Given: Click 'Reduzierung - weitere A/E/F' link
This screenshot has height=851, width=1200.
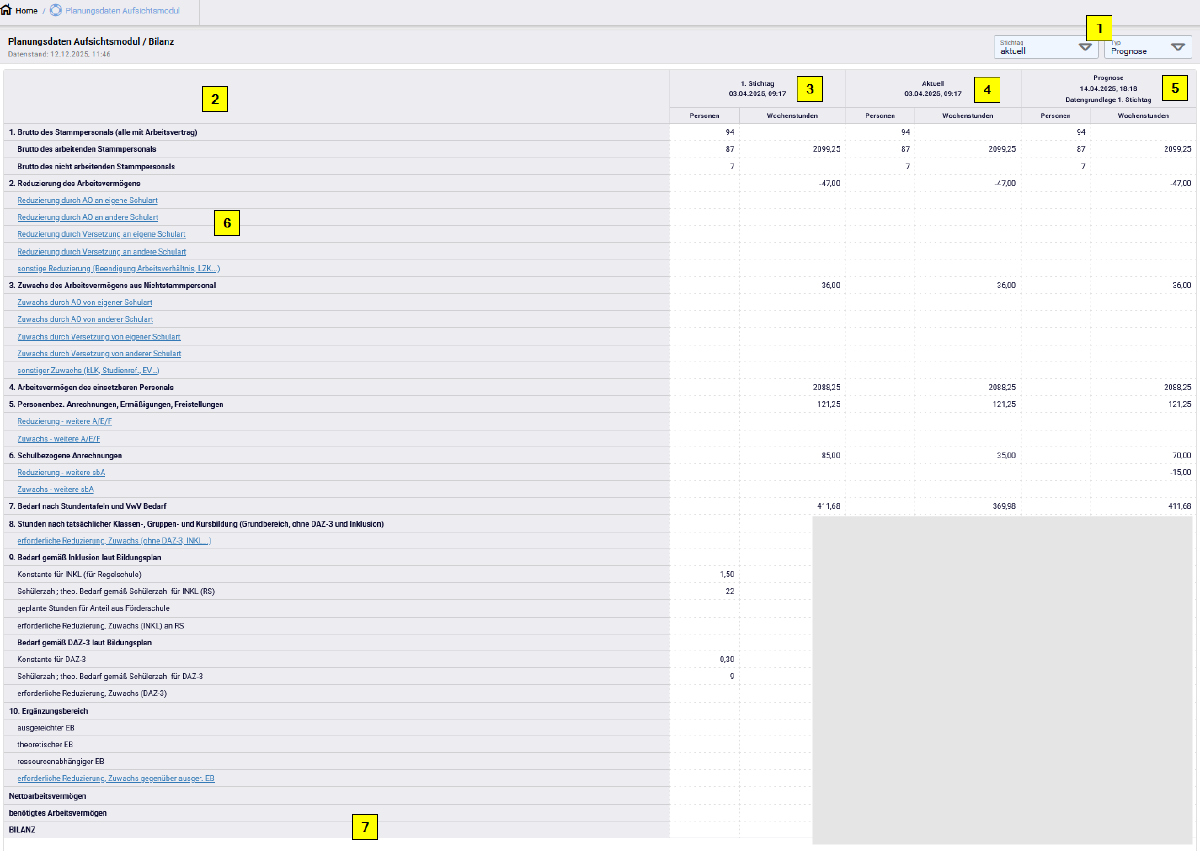Looking at the screenshot, I should (66, 421).
